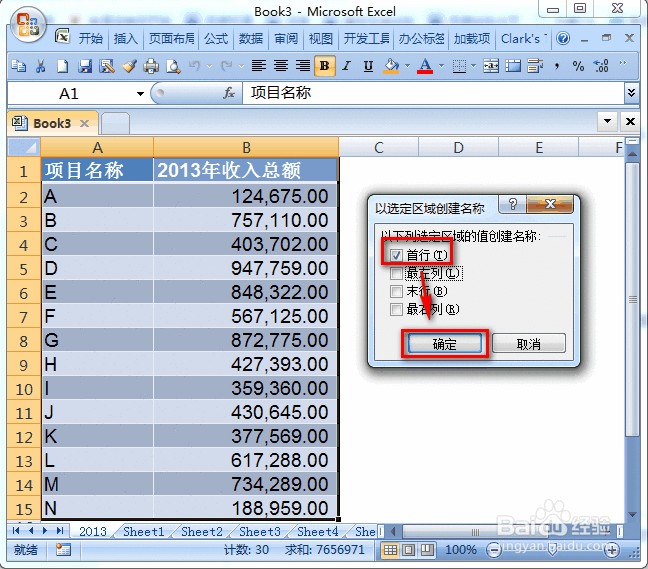The width and height of the screenshot is (648, 569).
Task: Check the 最左列 checkbox
Action: coord(396,273)
